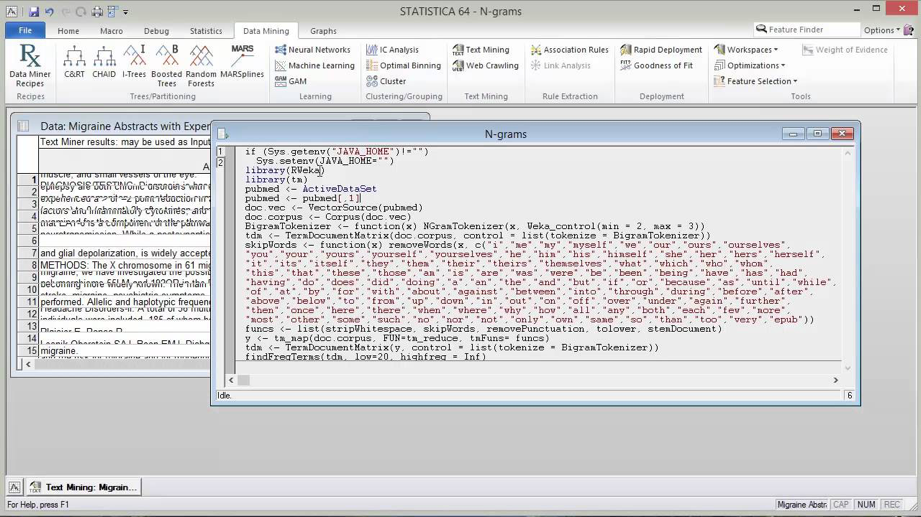Click the 'pubmed <- ActiveDataSet' code line
Viewport: 921px width, 517px height.
pos(311,189)
